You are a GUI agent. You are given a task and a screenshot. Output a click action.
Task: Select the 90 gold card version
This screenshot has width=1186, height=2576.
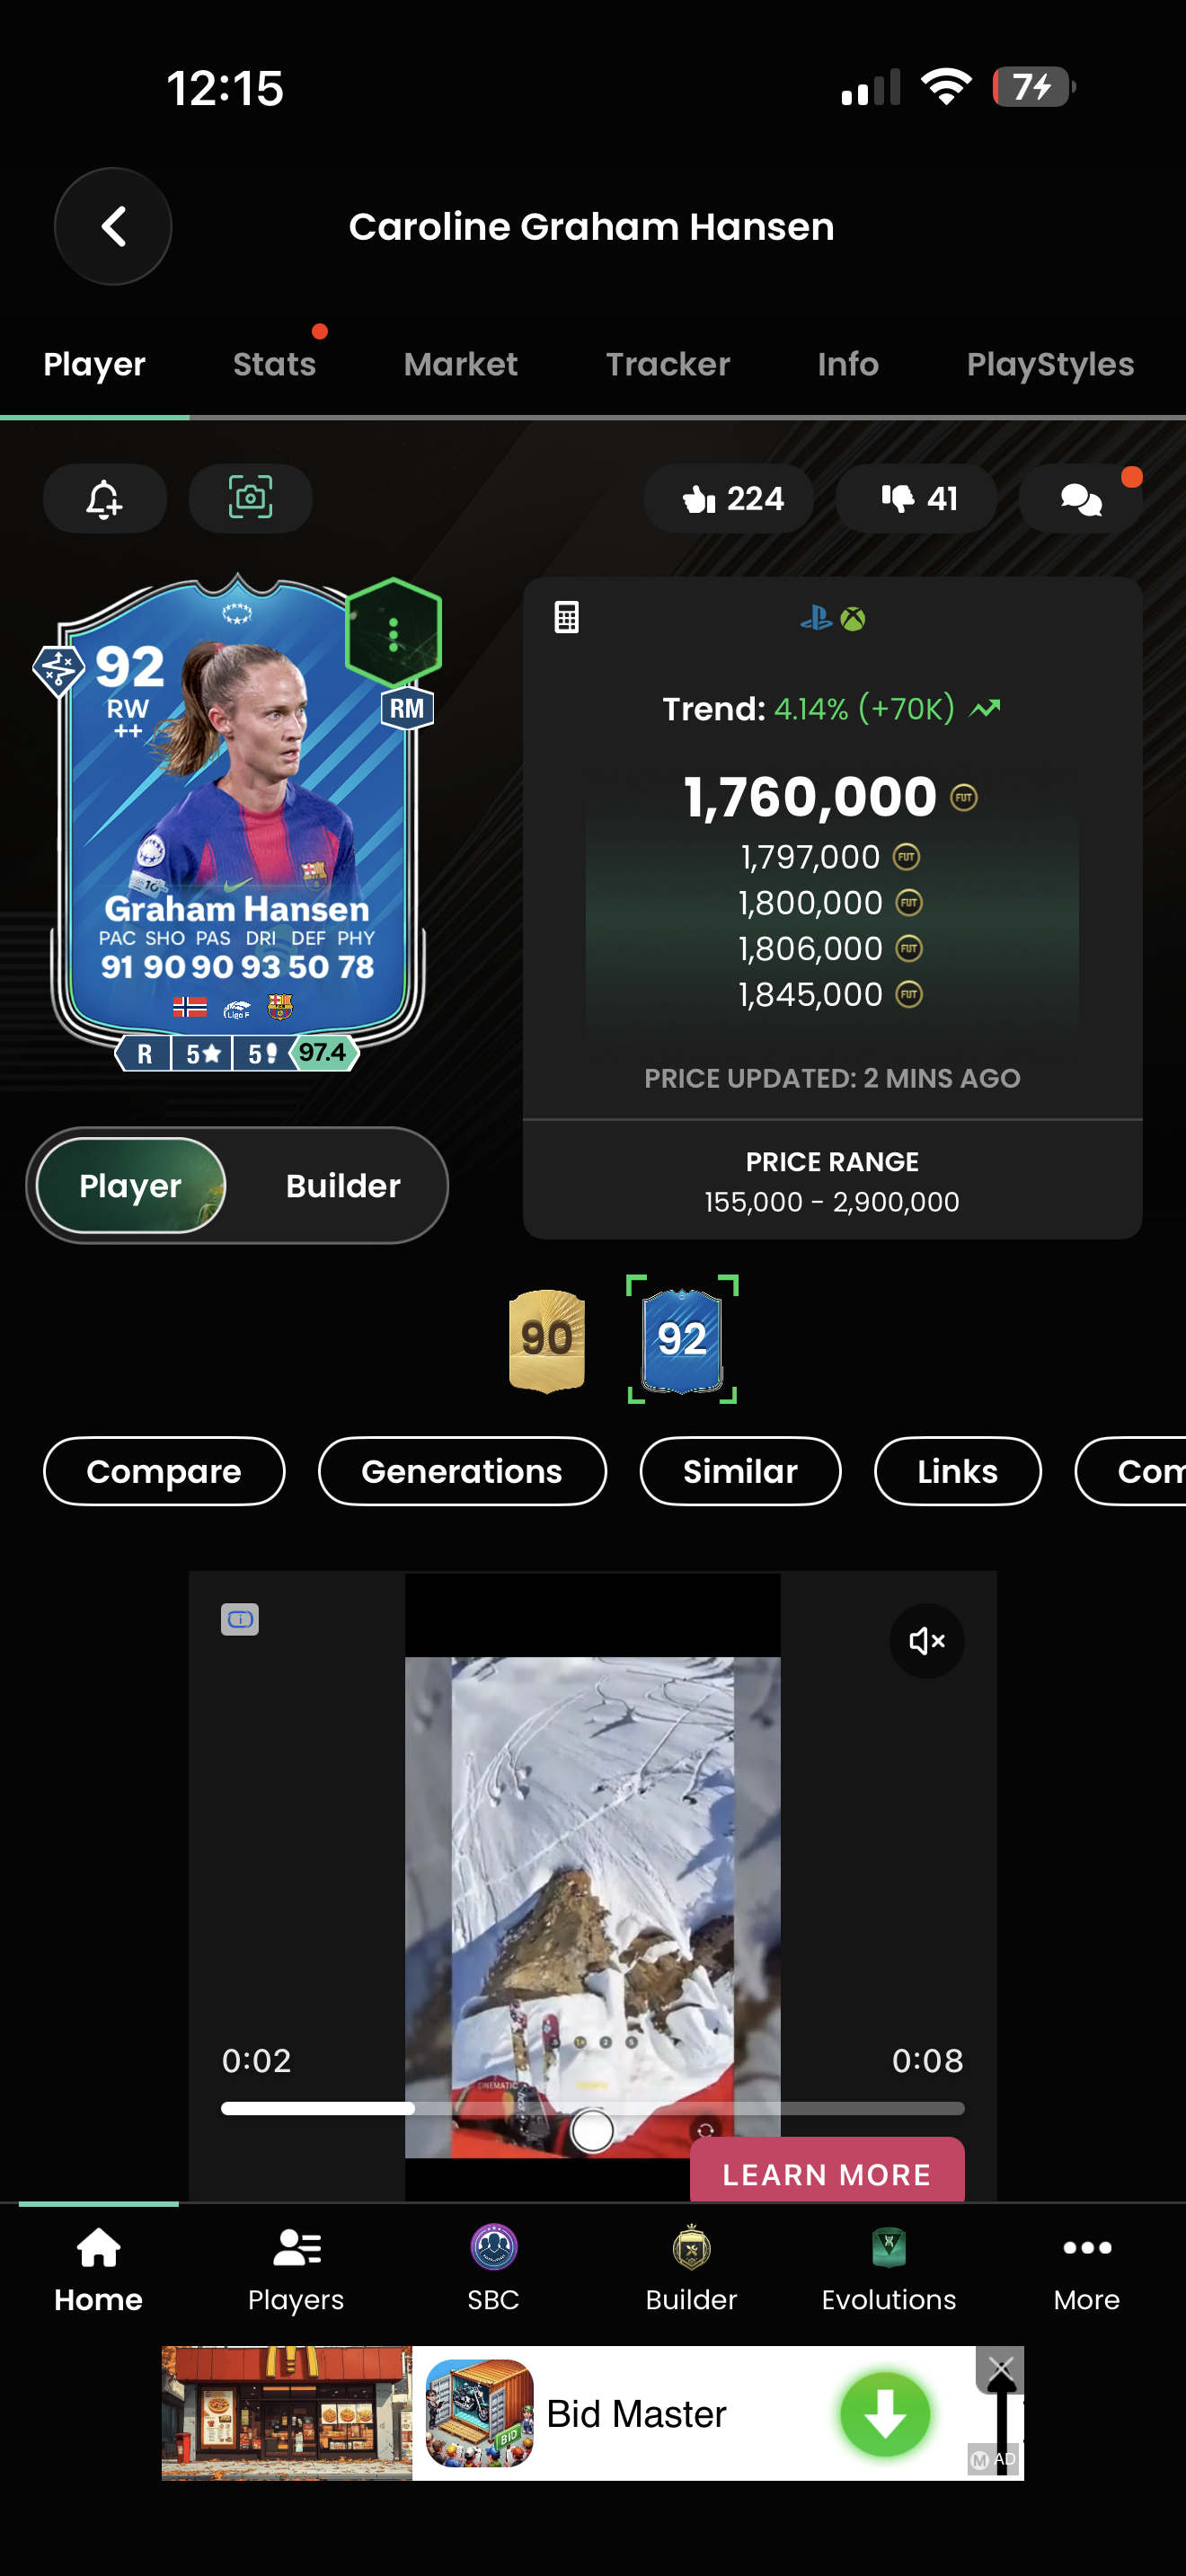(x=547, y=1339)
